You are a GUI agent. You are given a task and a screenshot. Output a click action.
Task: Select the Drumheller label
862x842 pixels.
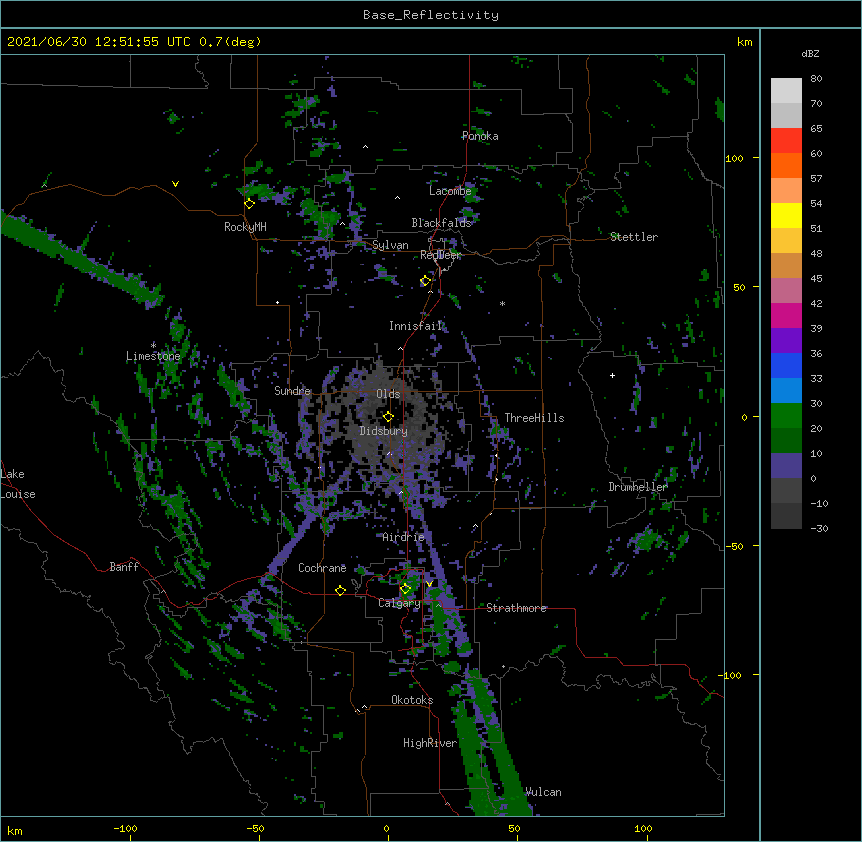click(638, 487)
